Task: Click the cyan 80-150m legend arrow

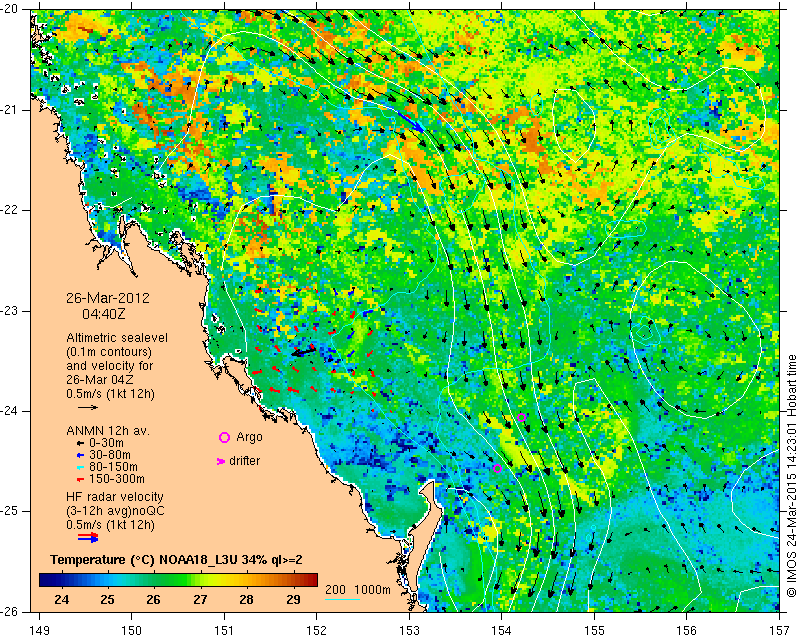Action: (80, 467)
